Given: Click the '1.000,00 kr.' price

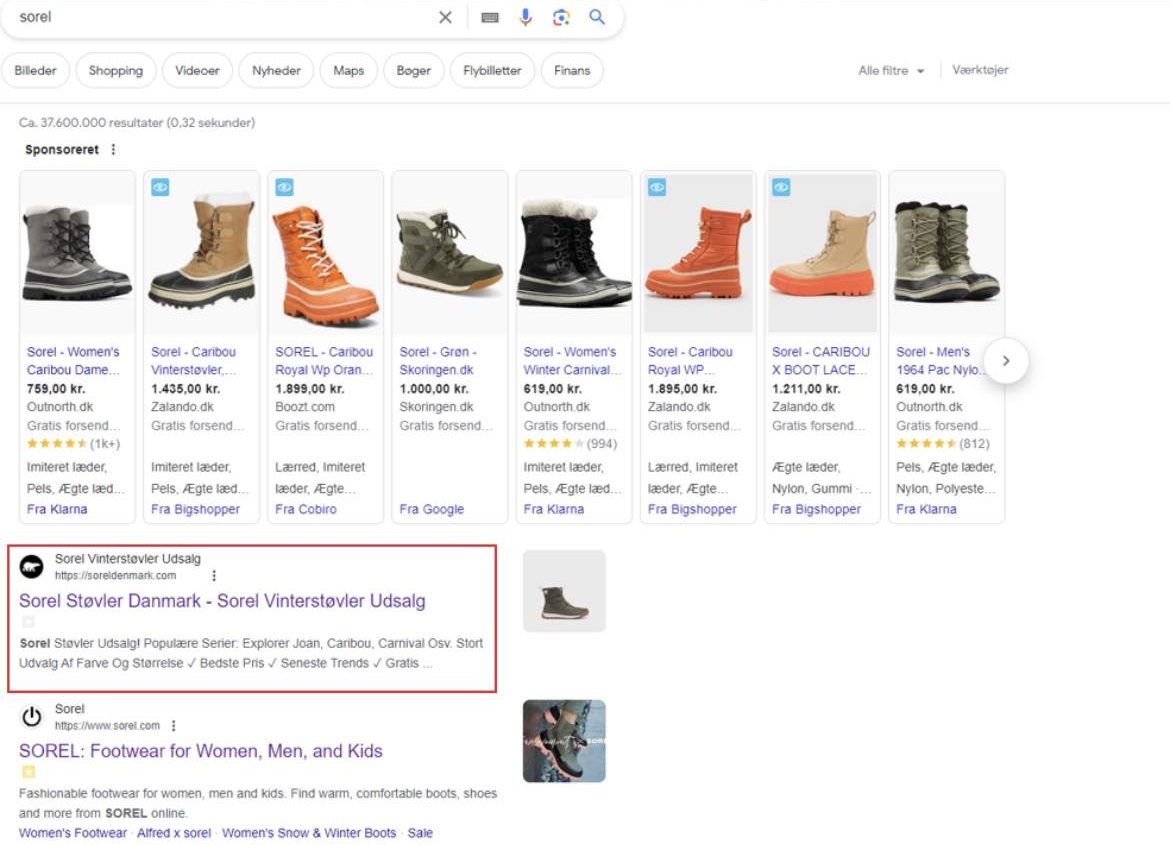Looking at the screenshot, I should point(434,389).
